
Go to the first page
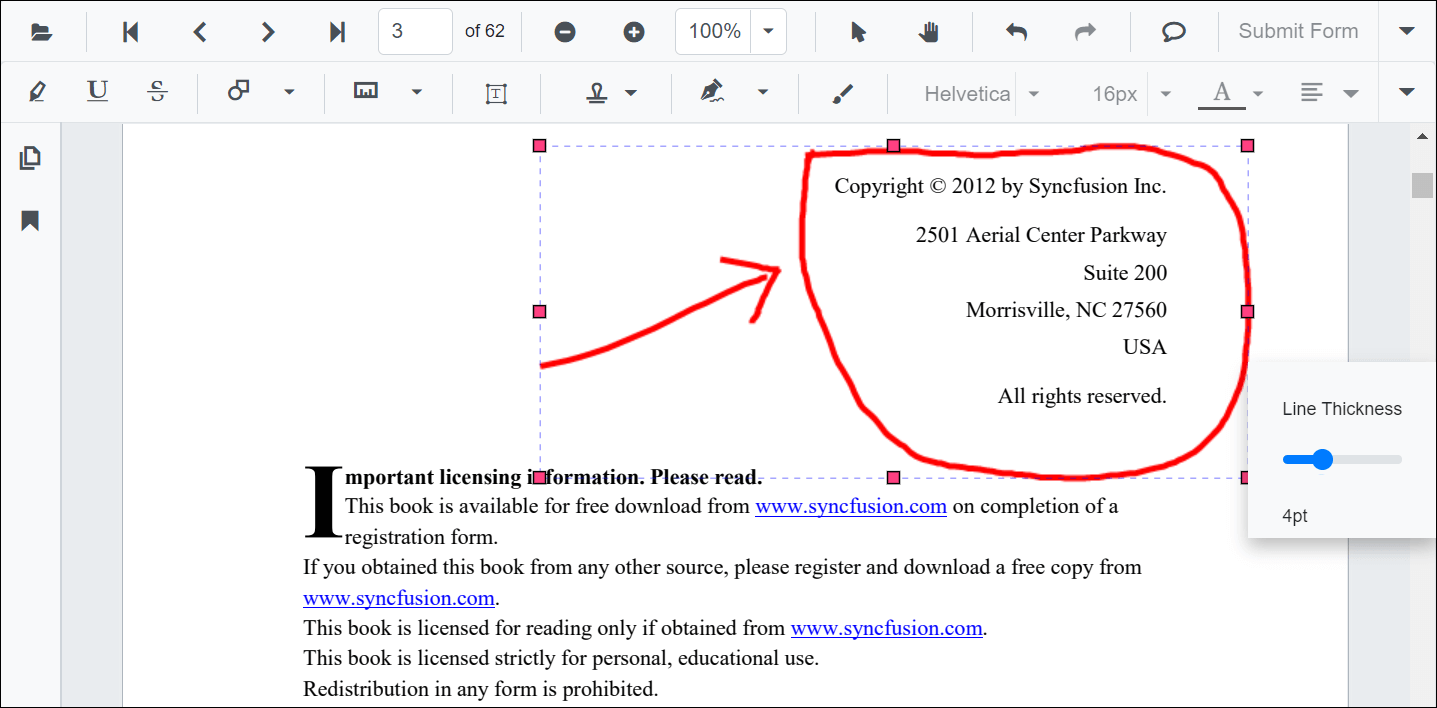[x=130, y=32]
